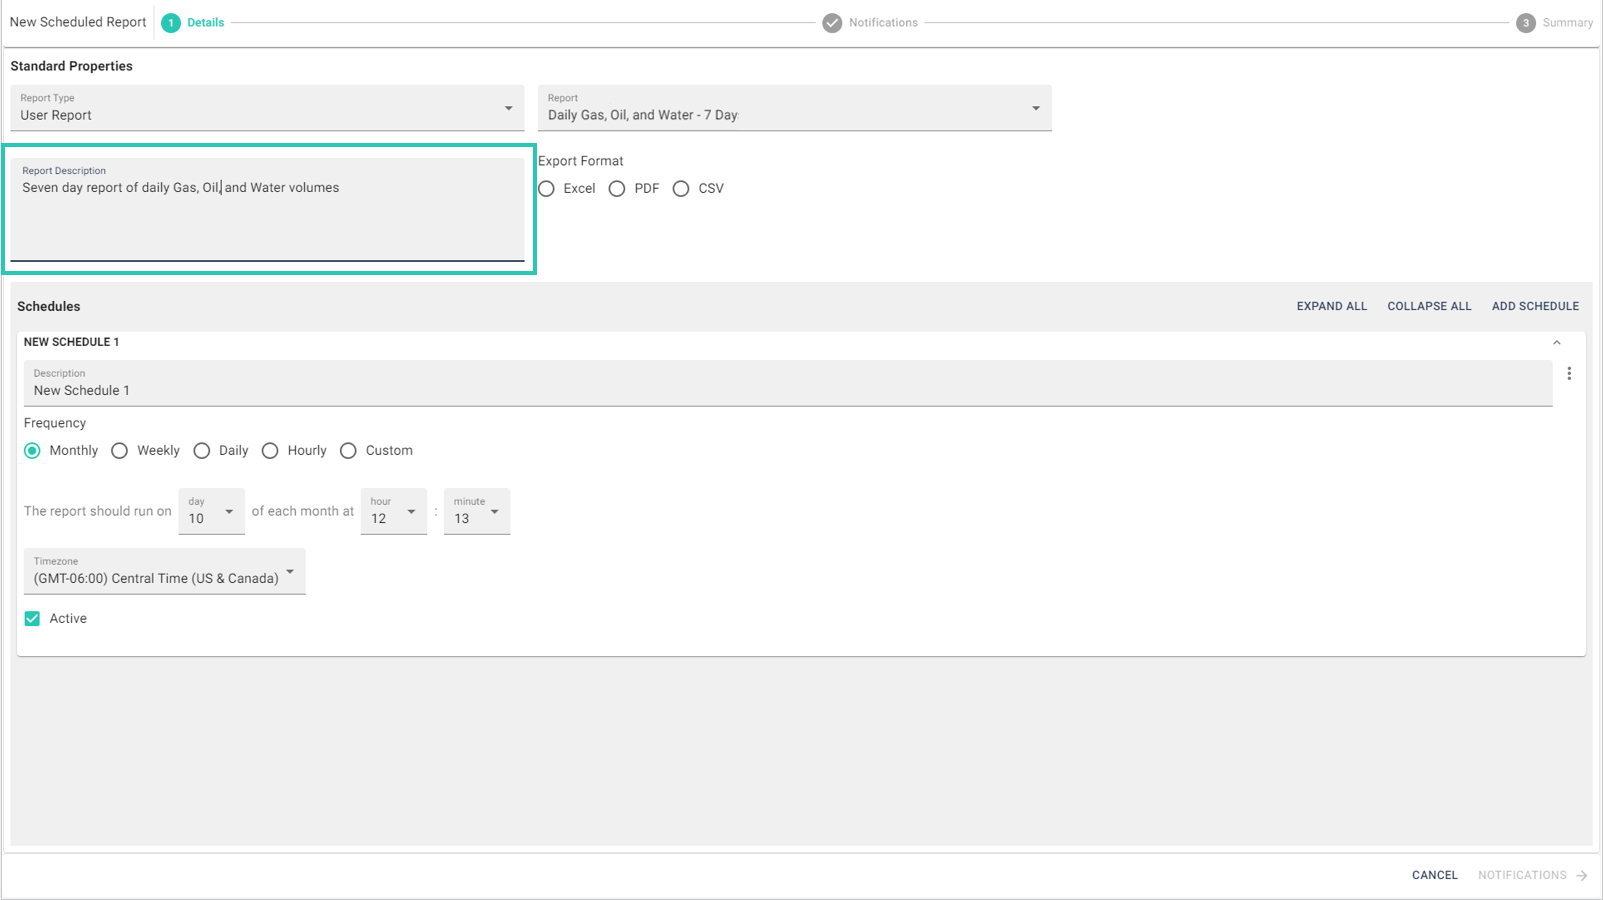1603x900 pixels.
Task: Click the arrow next to NOTIFICATIONS button
Action: (1581, 875)
